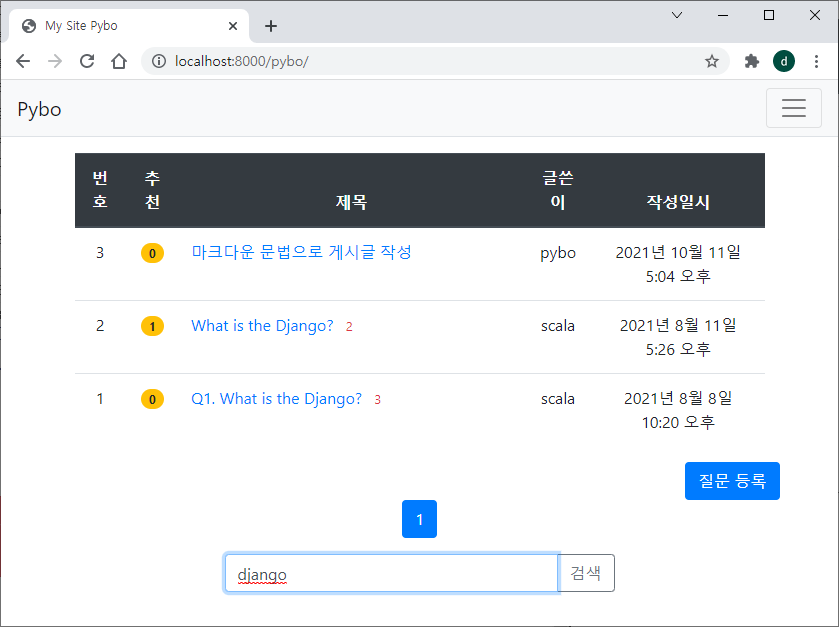Image resolution: width=839 pixels, height=627 pixels.
Task: Bookmark this page with the star
Action: 711,61
